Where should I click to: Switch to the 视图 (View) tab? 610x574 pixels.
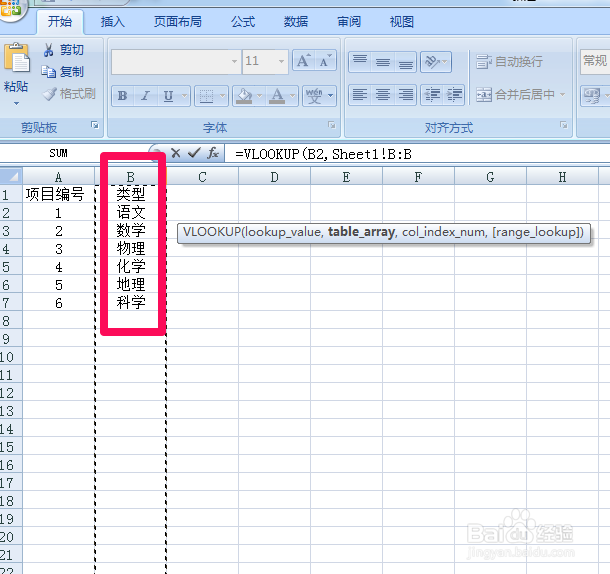pyautogui.click(x=401, y=21)
